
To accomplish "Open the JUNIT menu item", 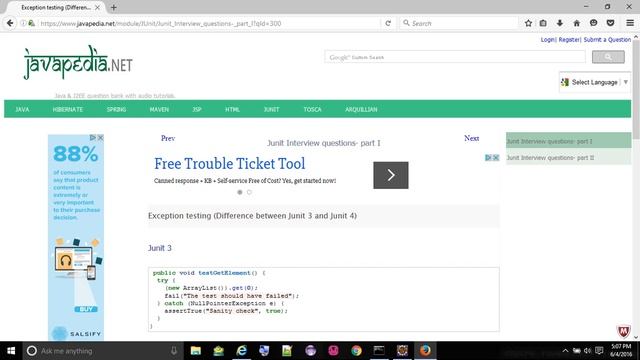I will [x=271, y=109].
